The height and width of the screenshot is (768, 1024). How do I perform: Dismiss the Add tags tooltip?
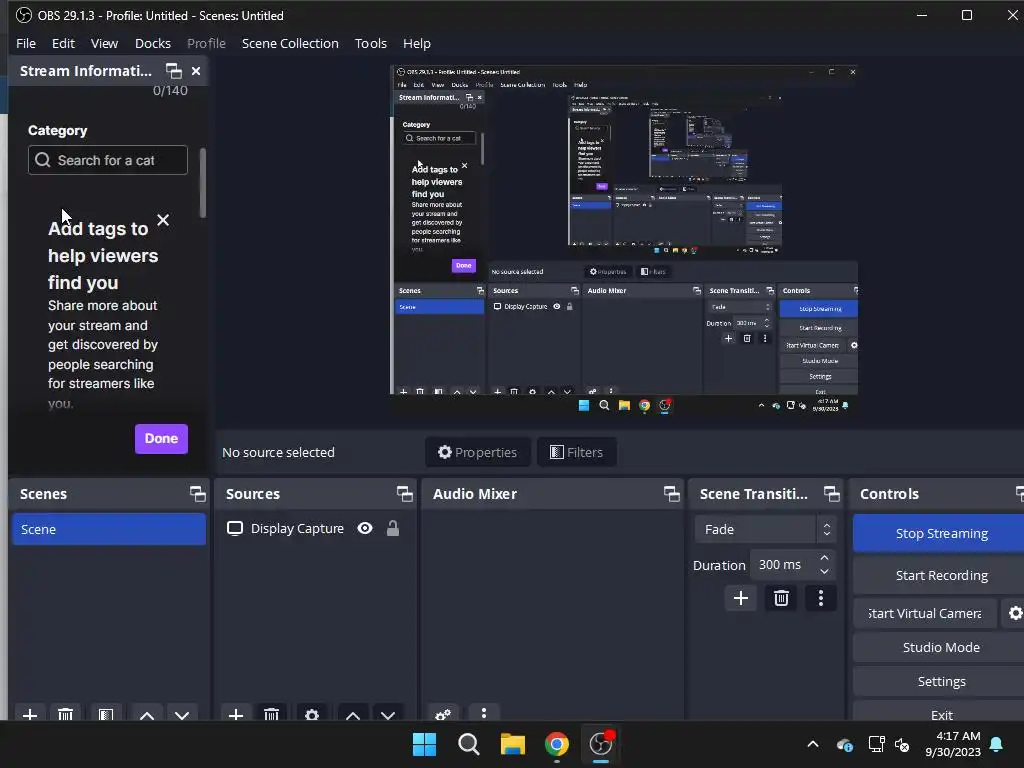[163, 220]
